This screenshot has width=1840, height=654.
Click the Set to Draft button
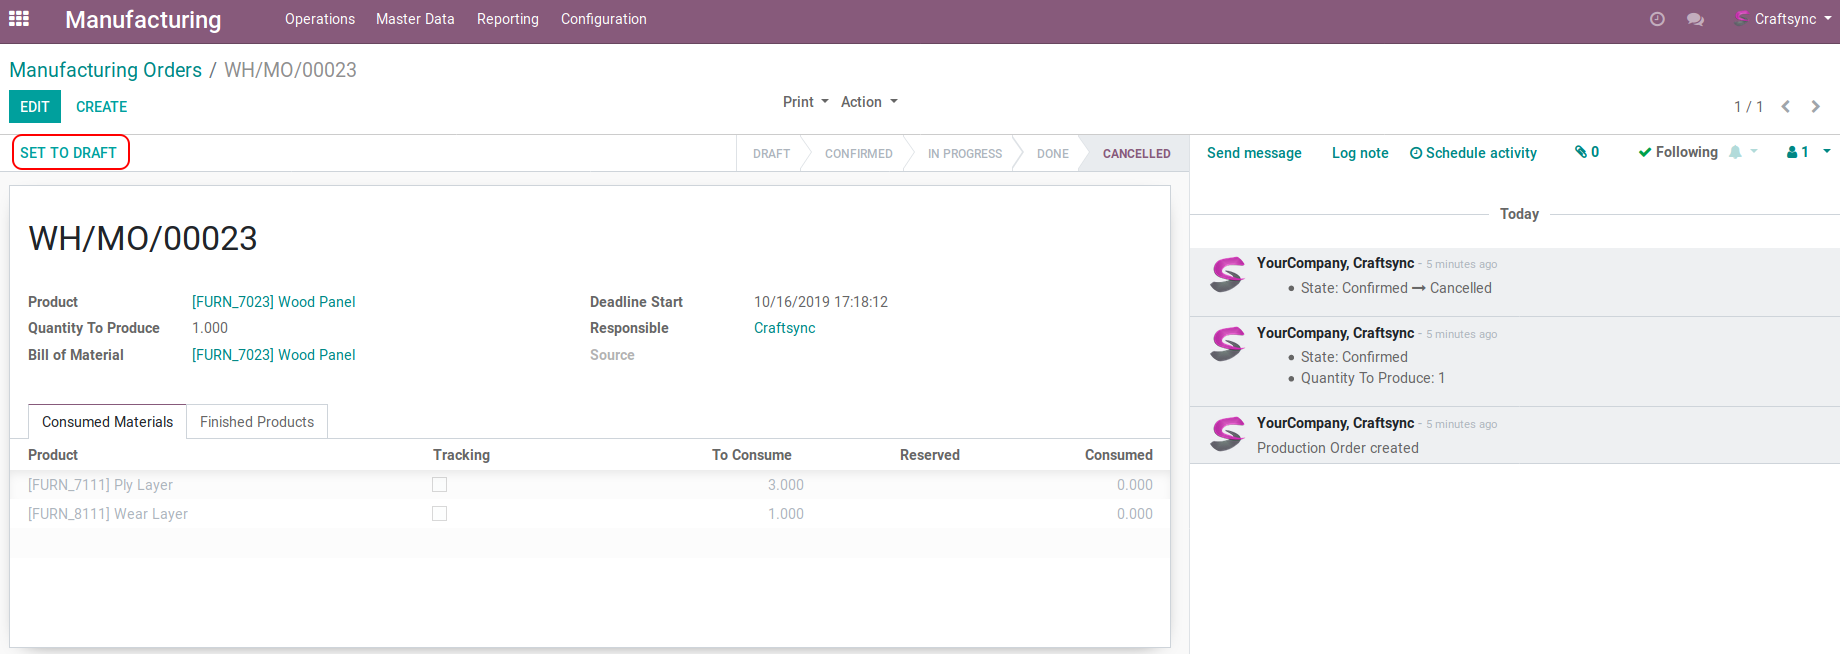click(69, 153)
